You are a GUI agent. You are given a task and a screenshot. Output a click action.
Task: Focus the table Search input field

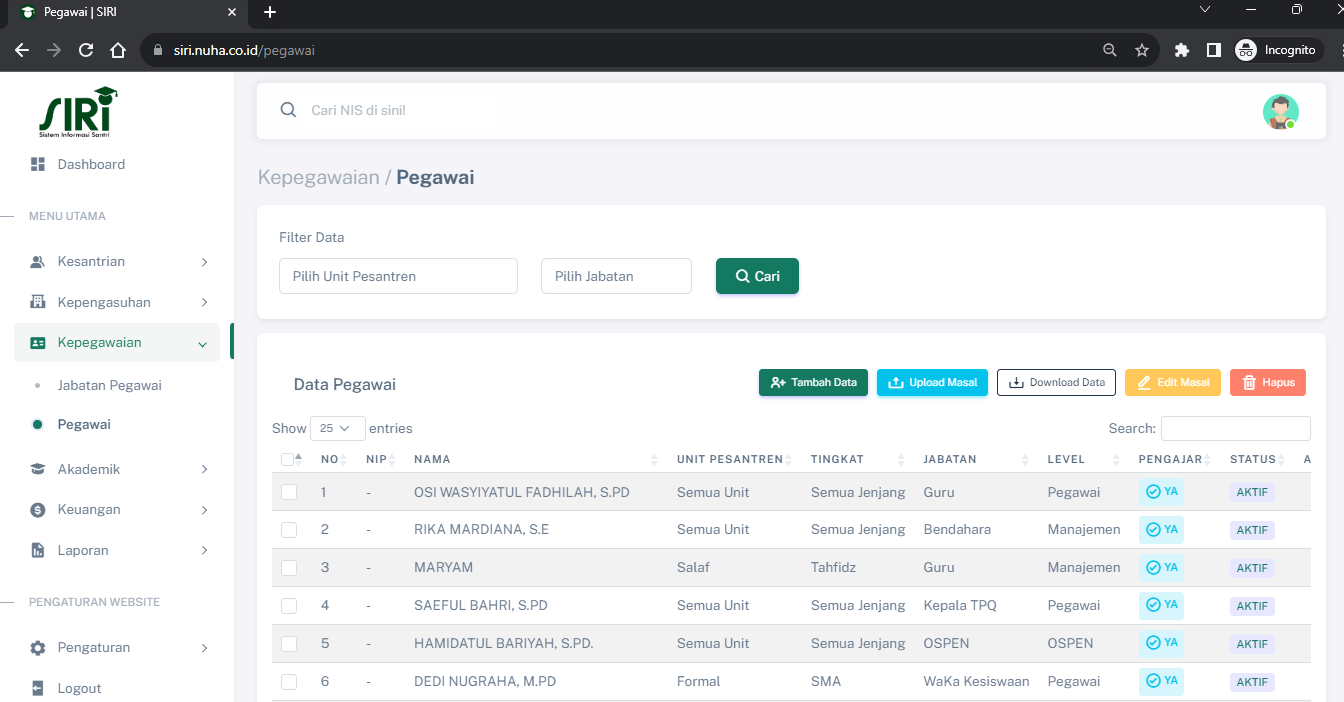point(1235,428)
